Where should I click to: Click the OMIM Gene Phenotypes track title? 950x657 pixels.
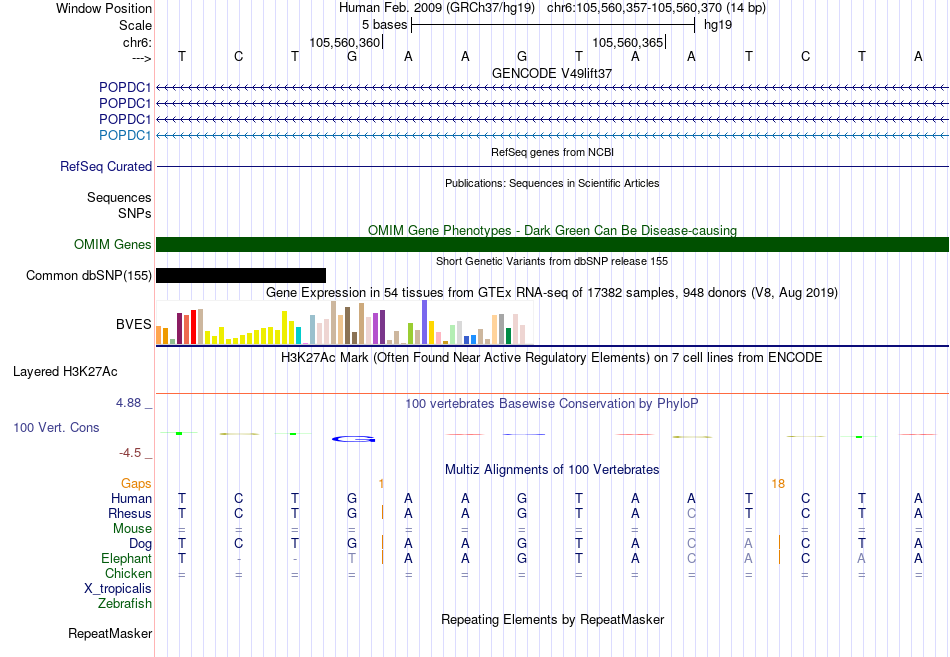pos(552,230)
